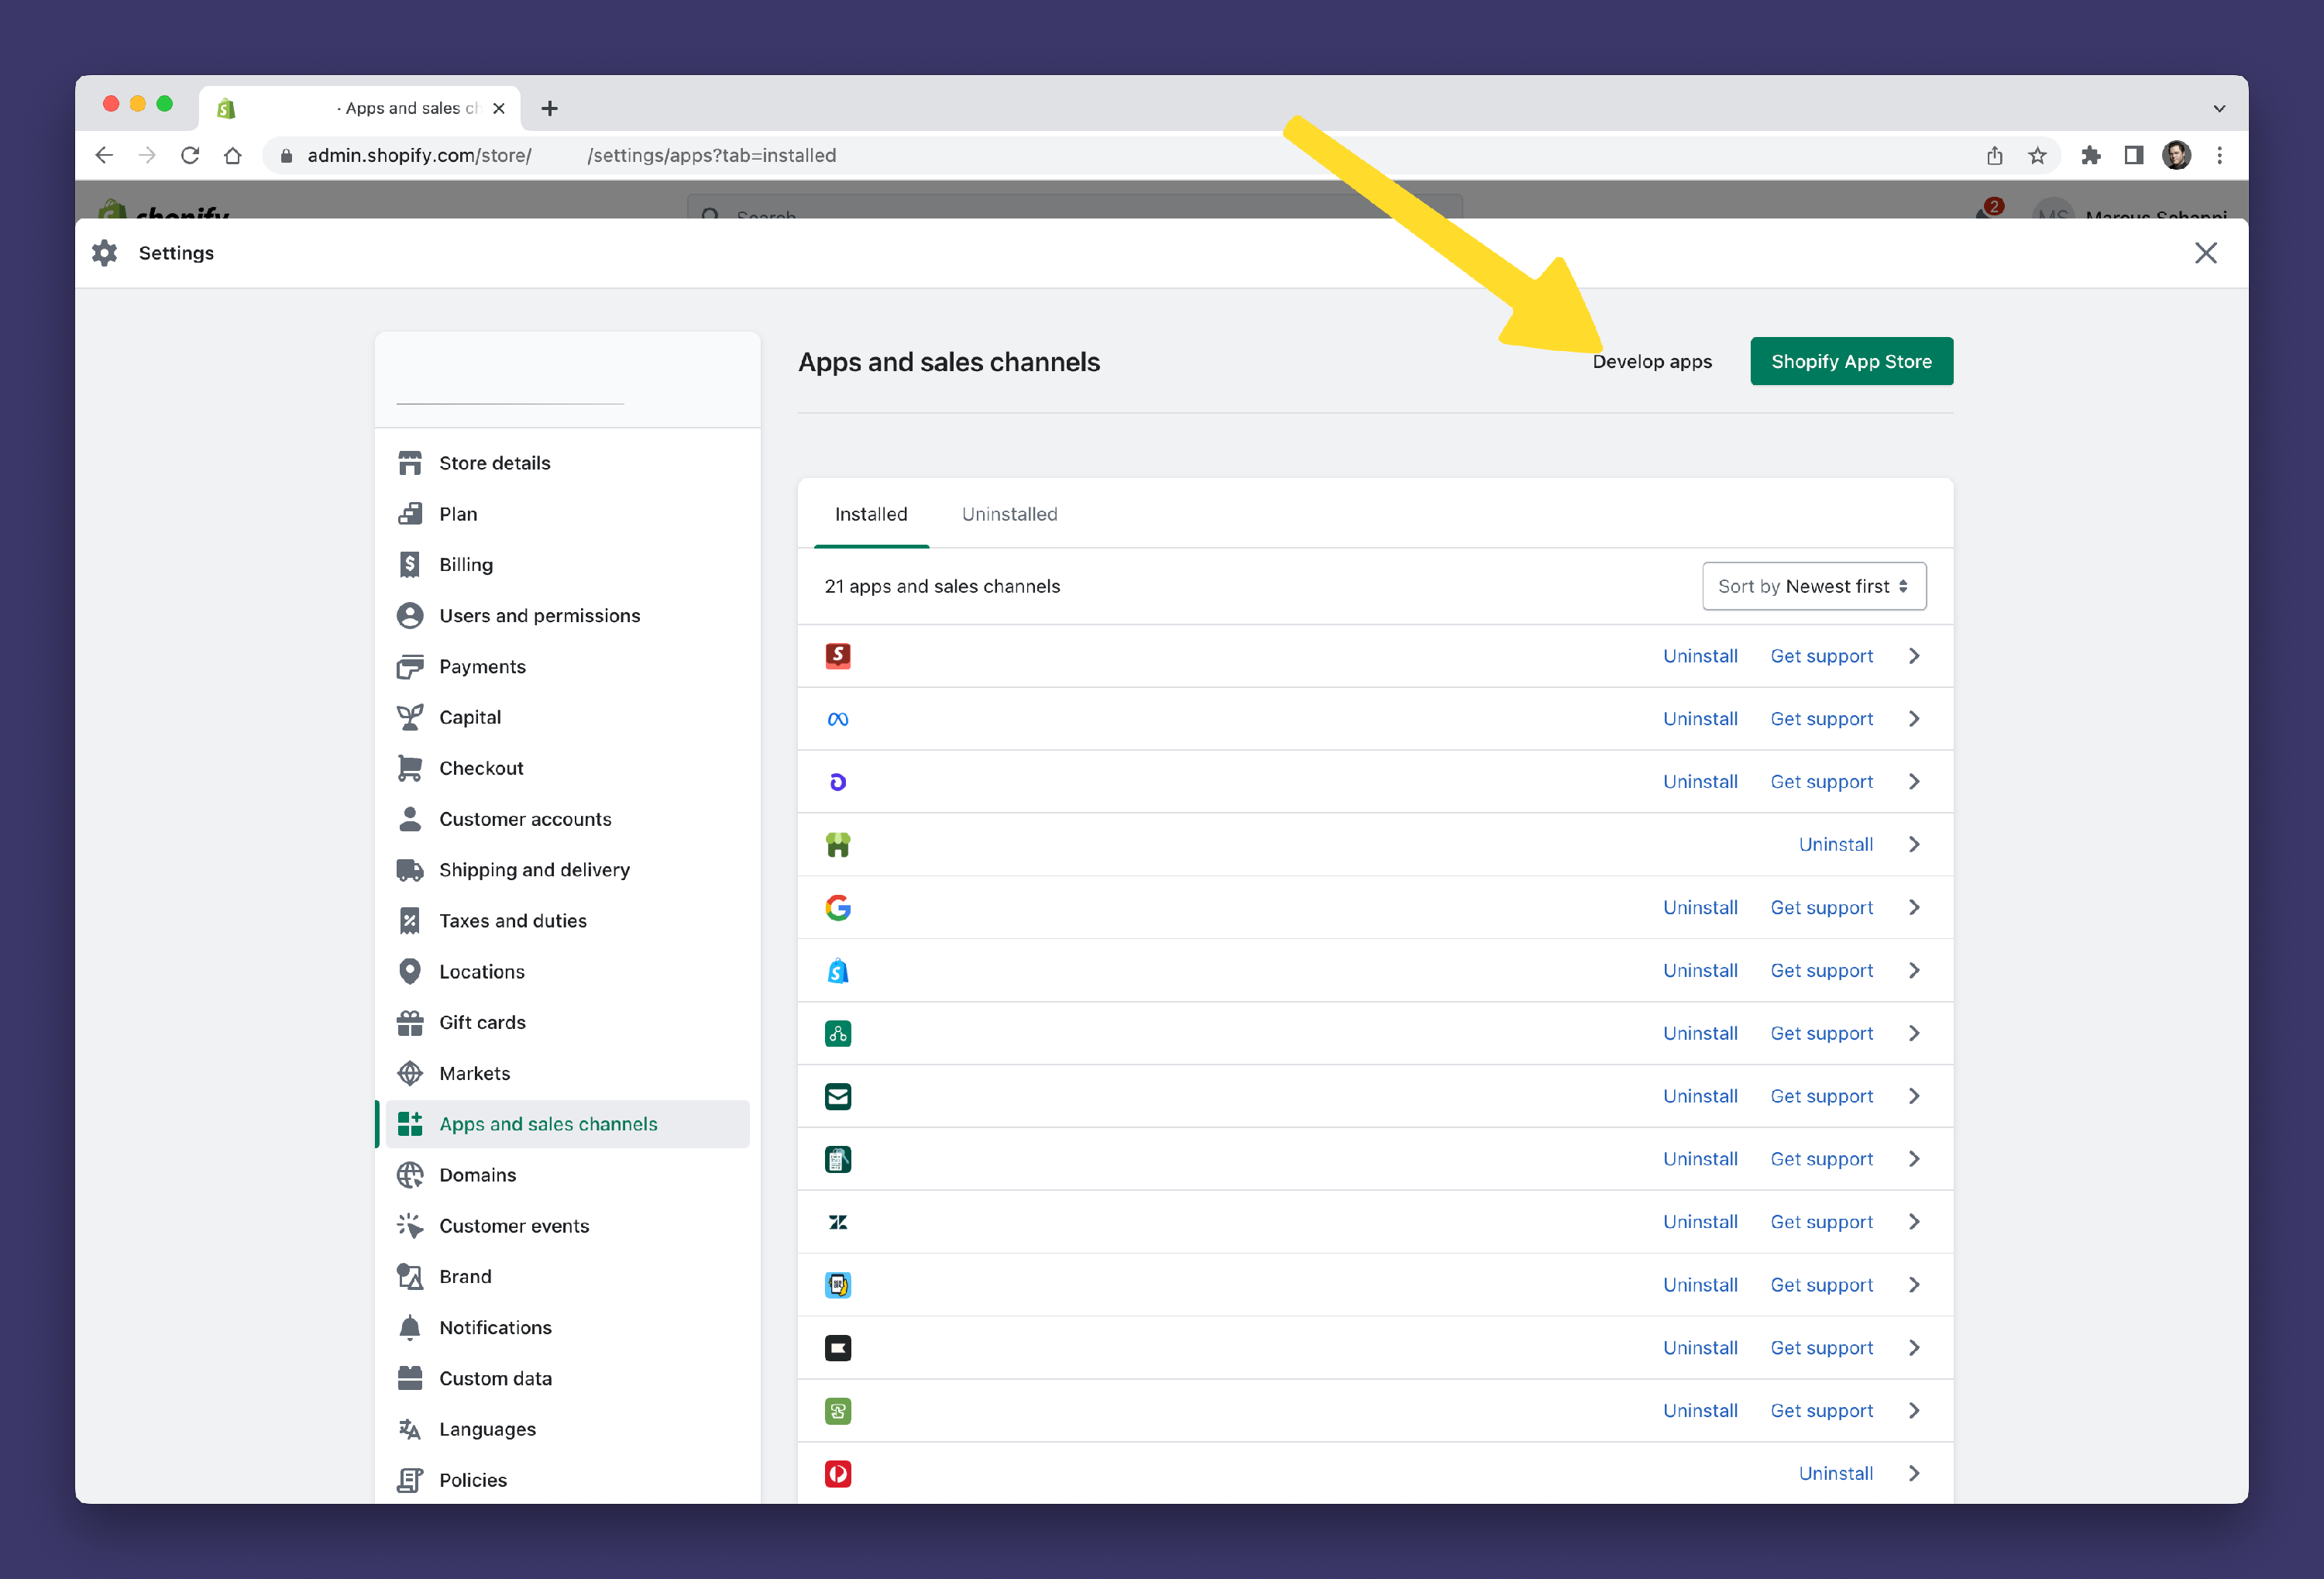Open the Billing settings section
The width and height of the screenshot is (2324, 1579).
click(465, 565)
